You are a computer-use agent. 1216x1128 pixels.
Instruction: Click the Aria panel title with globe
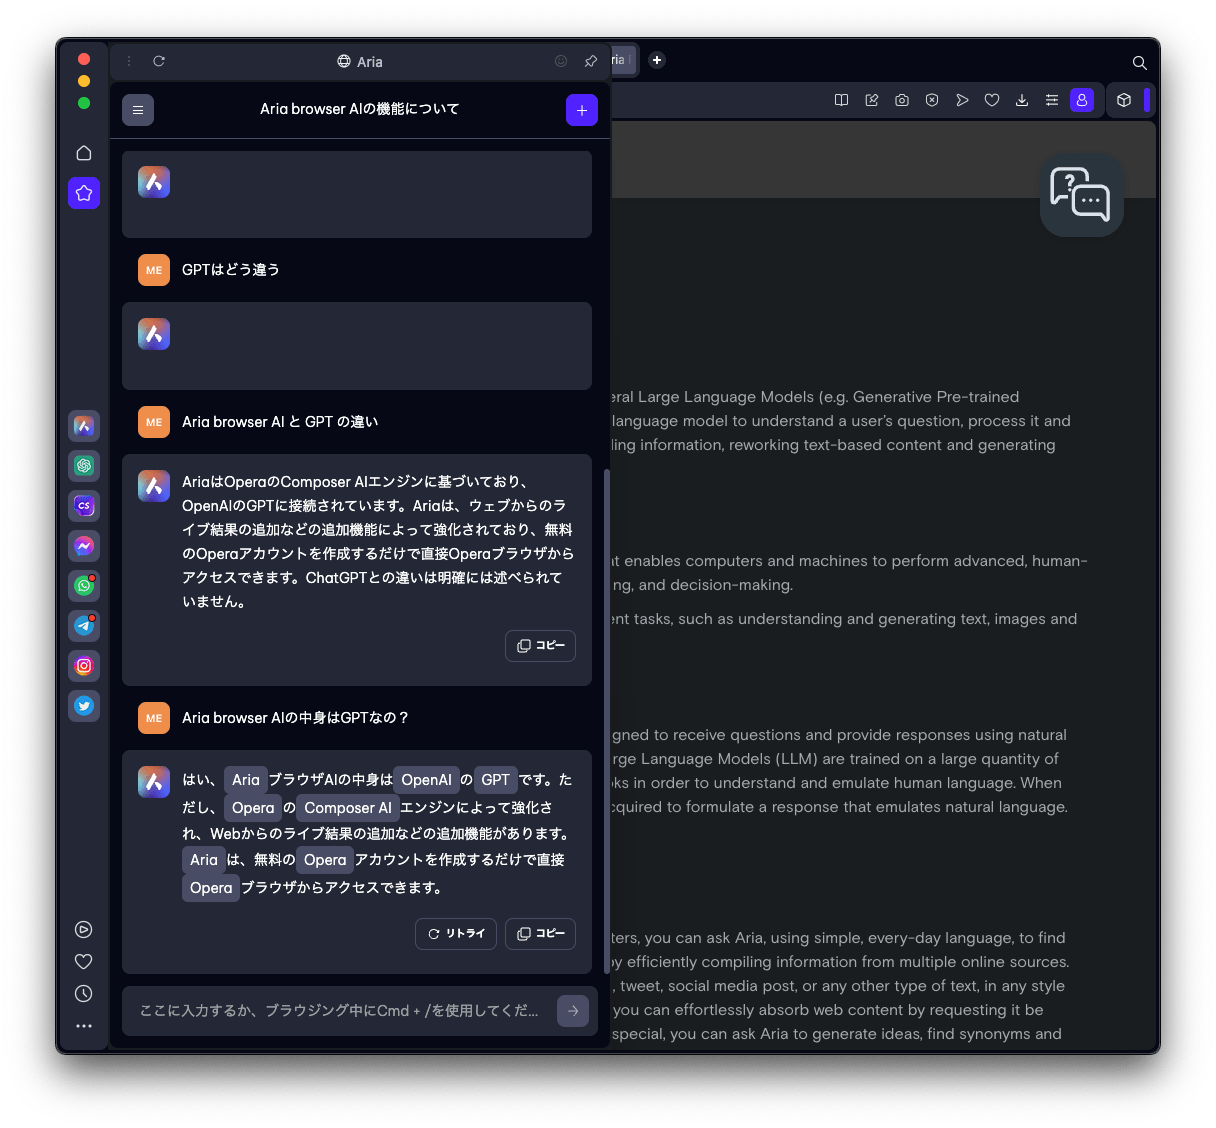pos(360,61)
